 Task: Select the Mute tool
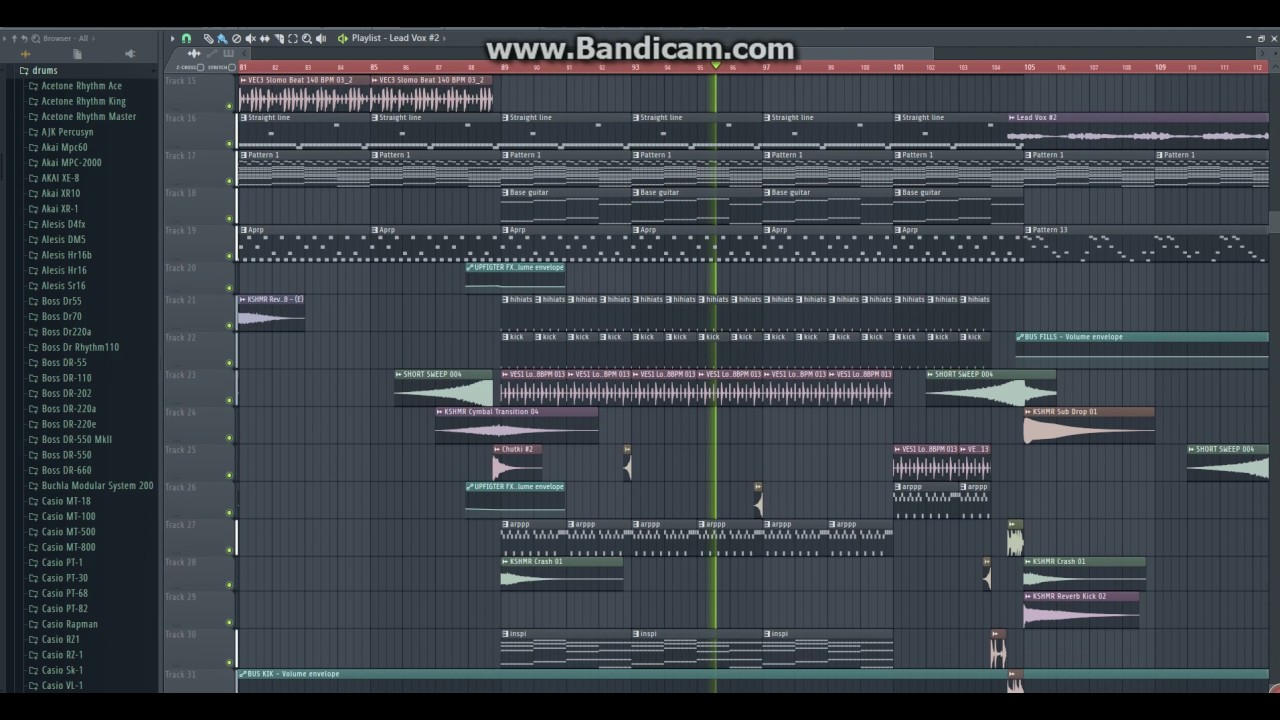click(250, 38)
